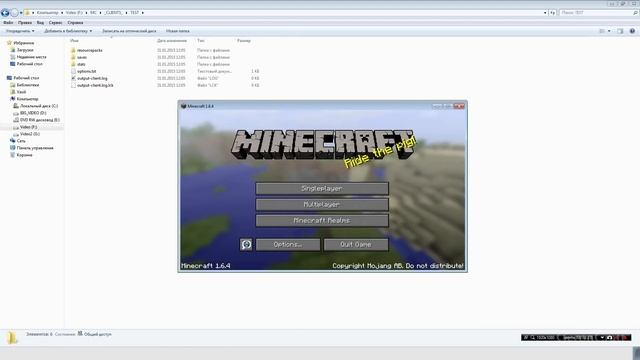This screenshot has height=360, width=640.
Task: Click the address bar refresh button
Action: (x=552, y=13)
